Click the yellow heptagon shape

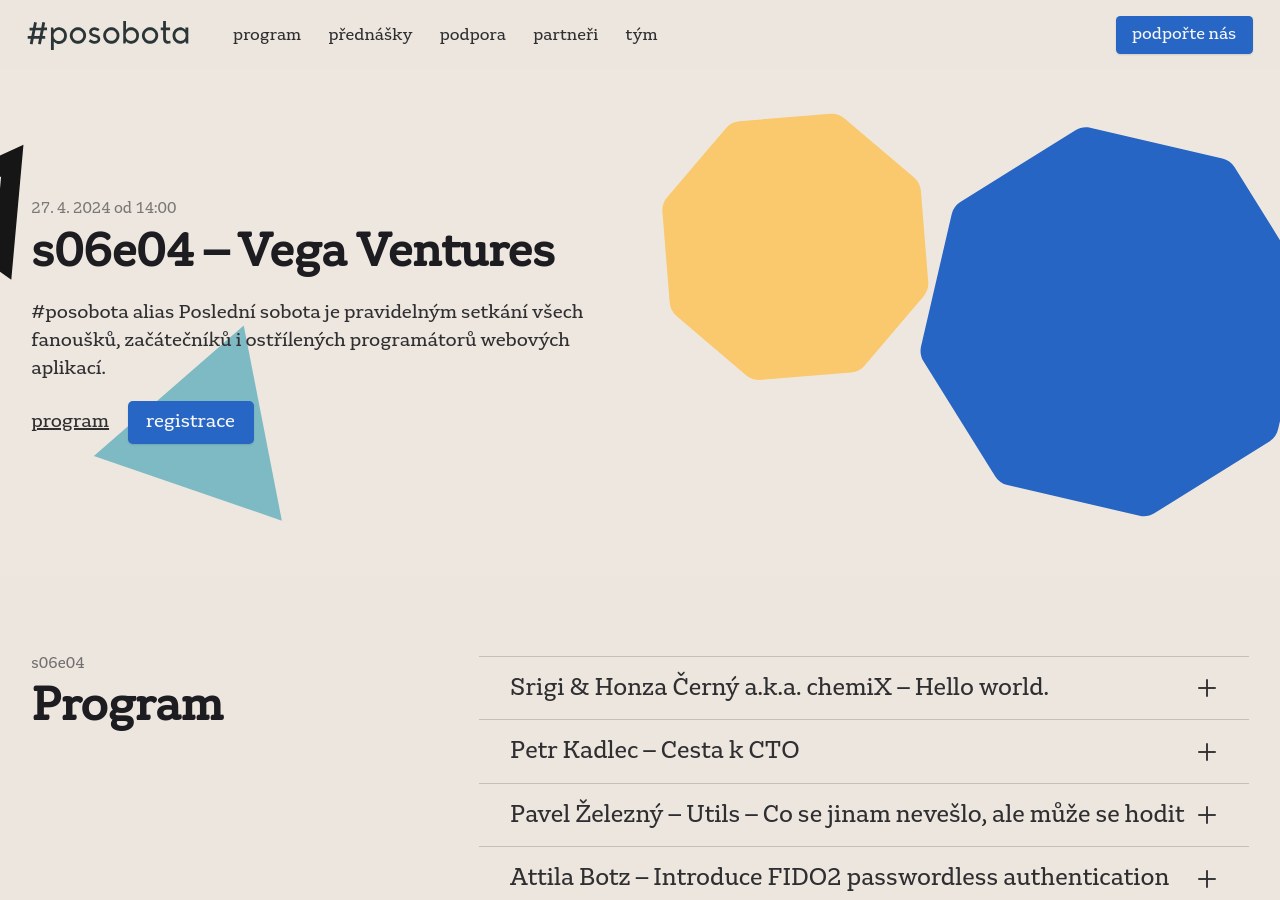click(x=795, y=246)
